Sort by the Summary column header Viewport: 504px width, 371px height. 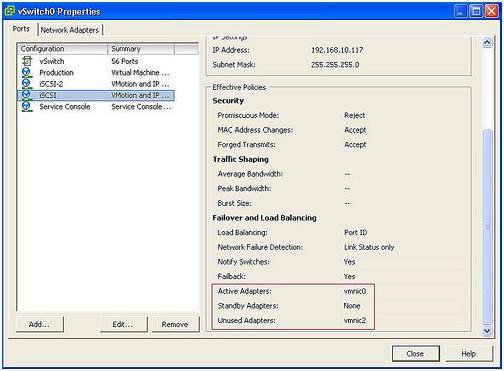tap(141, 49)
